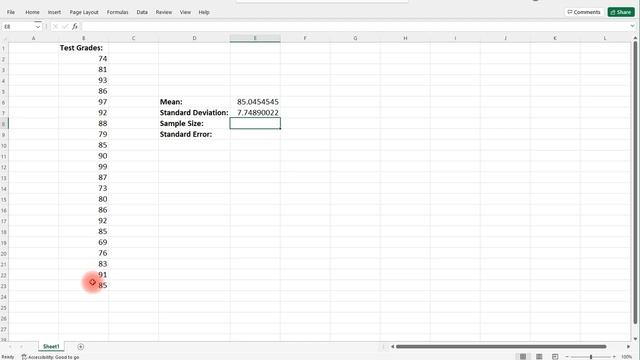Click vertical scroll down arrow
Viewport: 640px width, 360px height.
pos(636,339)
